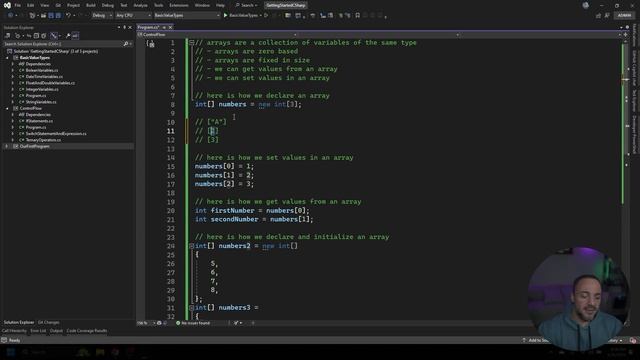Collapse code block at line 24
The image size is (640, 360).
click(x=191, y=246)
